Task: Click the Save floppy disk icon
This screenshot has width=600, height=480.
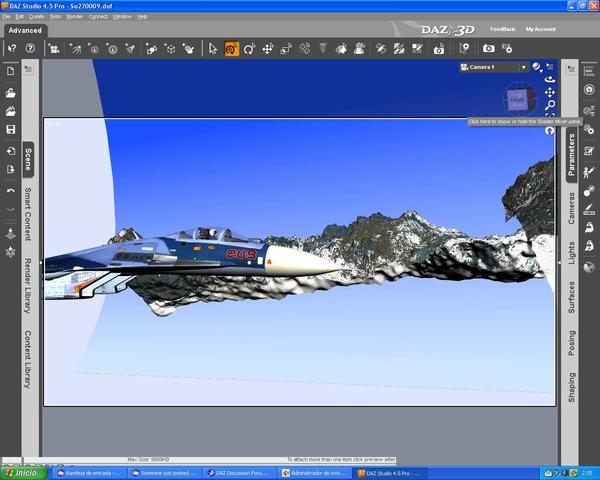Action: (x=10, y=129)
